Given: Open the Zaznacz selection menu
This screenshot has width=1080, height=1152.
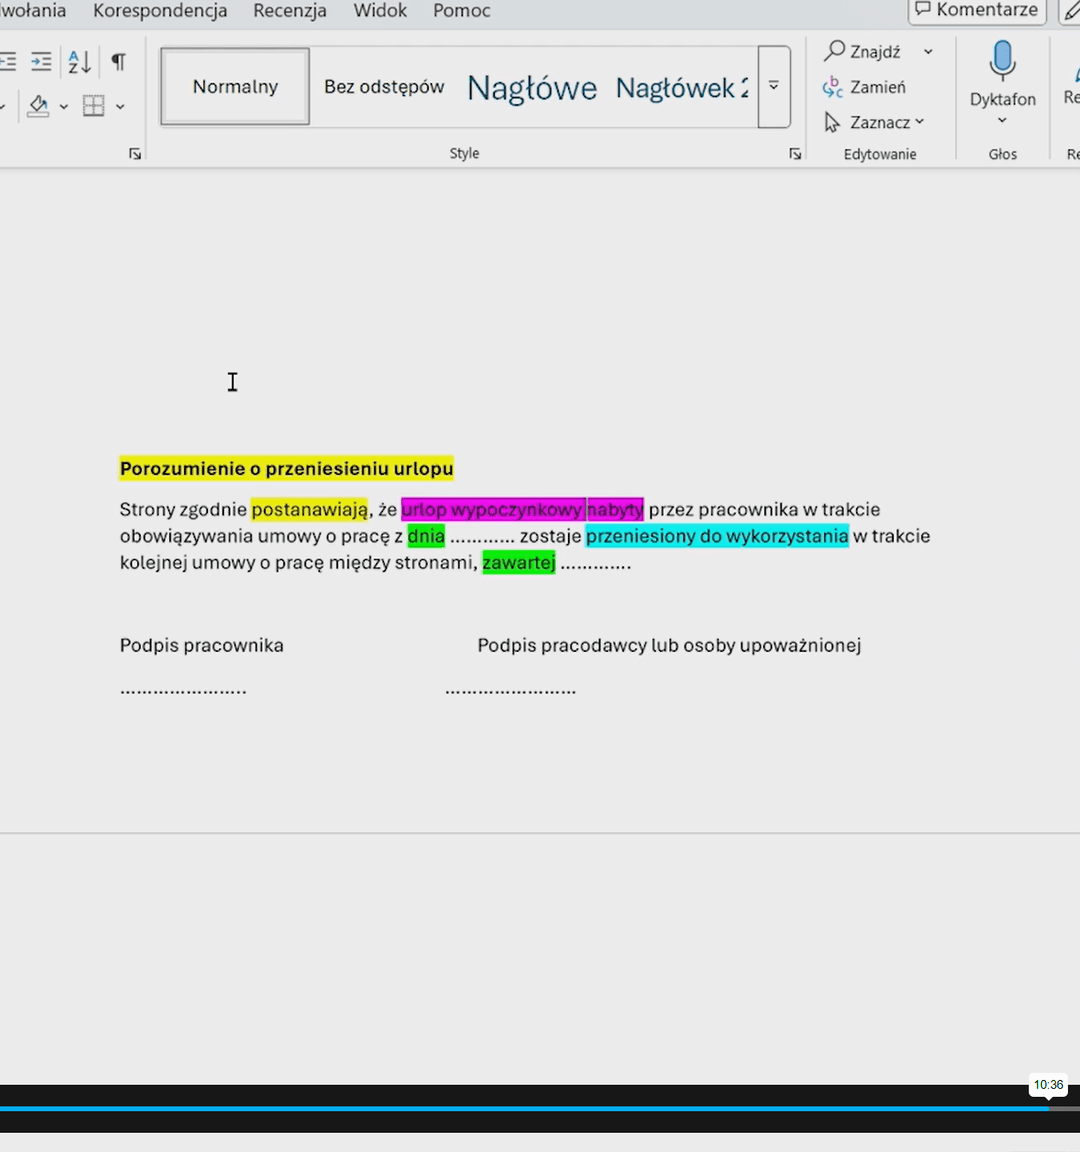Looking at the screenshot, I should 874,122.
